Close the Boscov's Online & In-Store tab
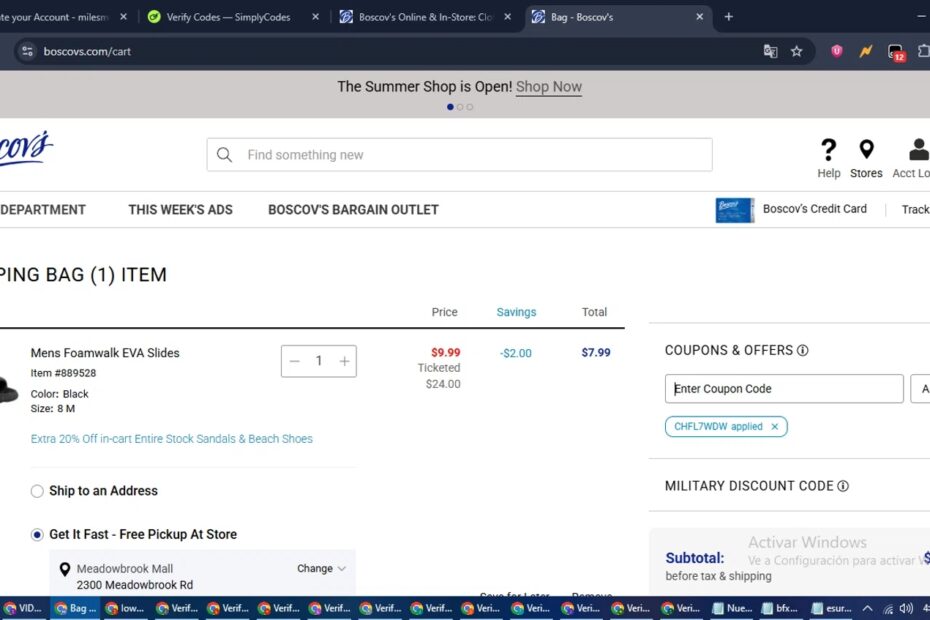The height and width of the screenshot is (620, 930). pos(507,17)
